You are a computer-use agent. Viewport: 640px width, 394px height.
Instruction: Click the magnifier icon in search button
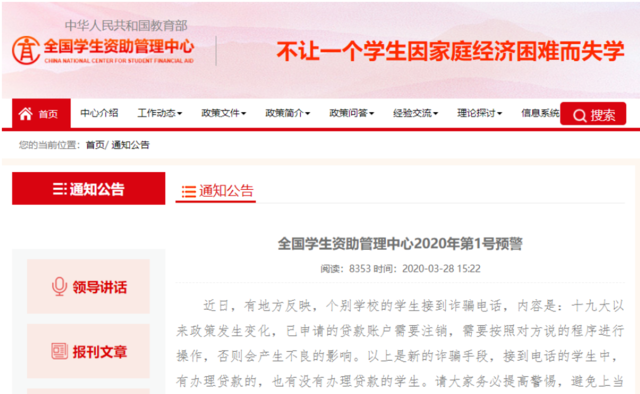coord(580,116)
